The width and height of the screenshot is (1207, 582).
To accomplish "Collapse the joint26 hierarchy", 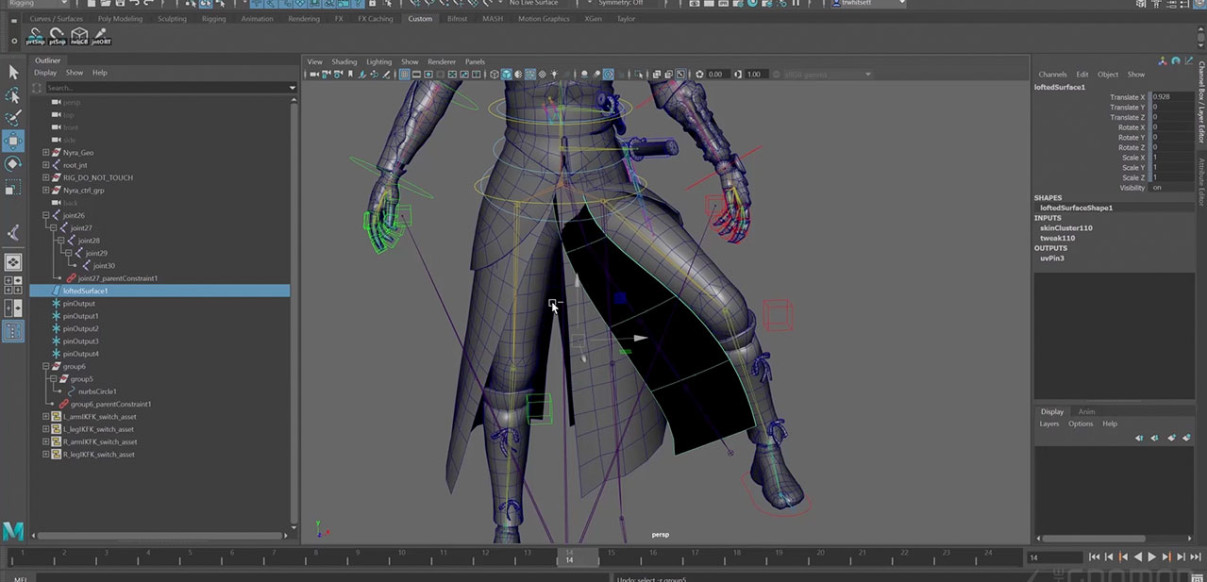I will (46, 215).
